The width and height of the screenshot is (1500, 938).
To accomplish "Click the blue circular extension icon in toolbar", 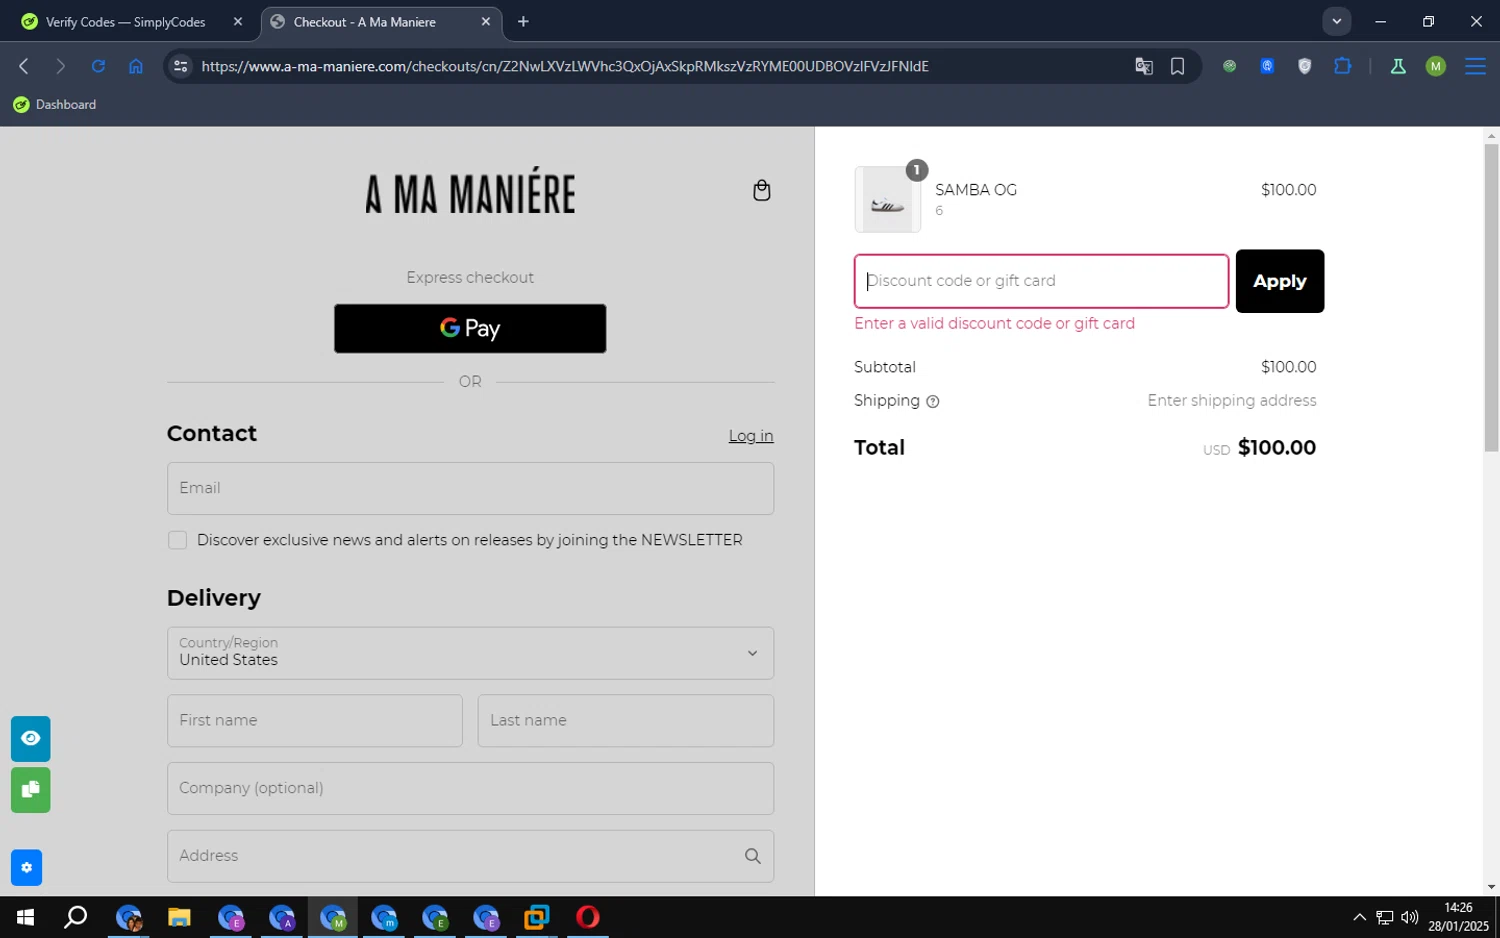I will [x=1267, y=66].
